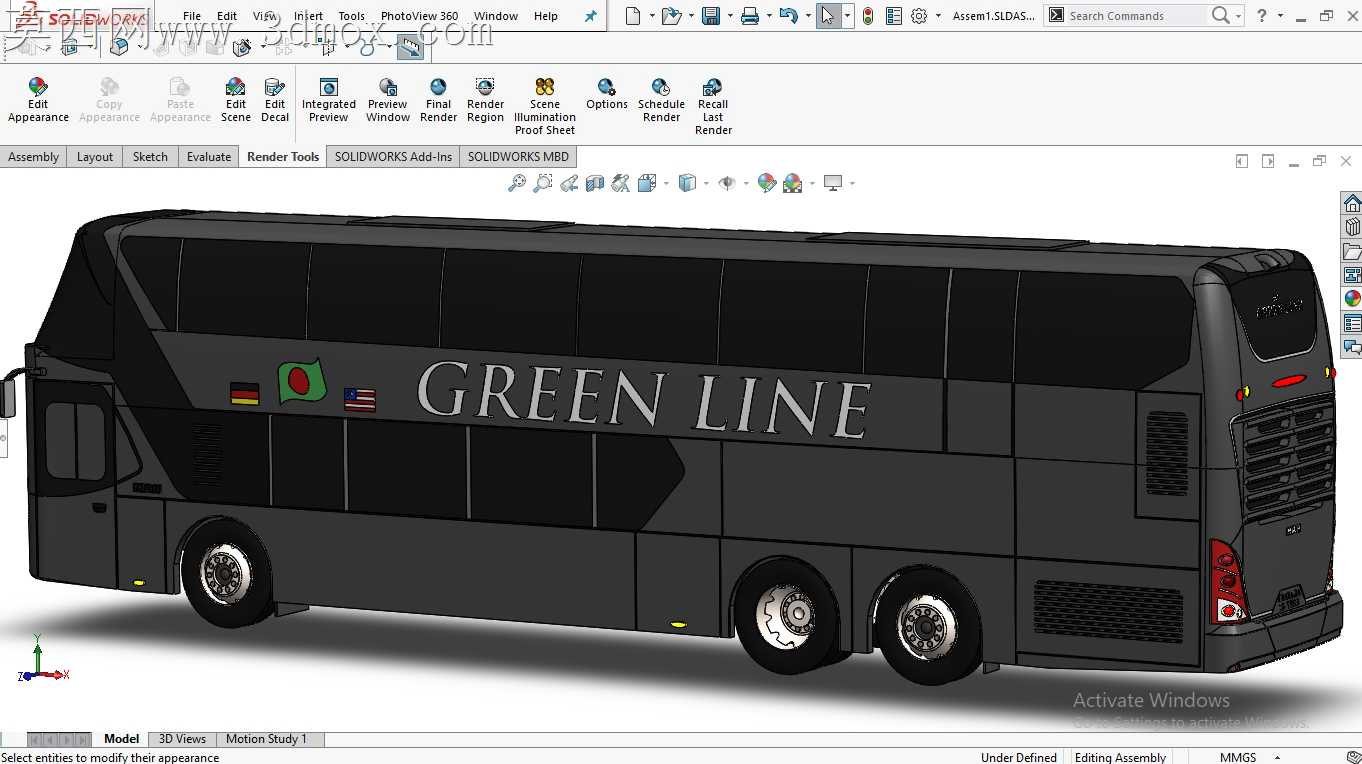
Task: Click the Print icon
Action: (x=750, y=16)
